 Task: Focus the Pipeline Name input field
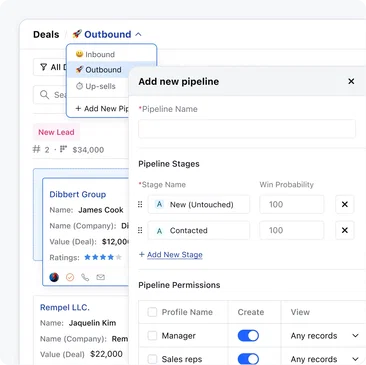[247, 129]
